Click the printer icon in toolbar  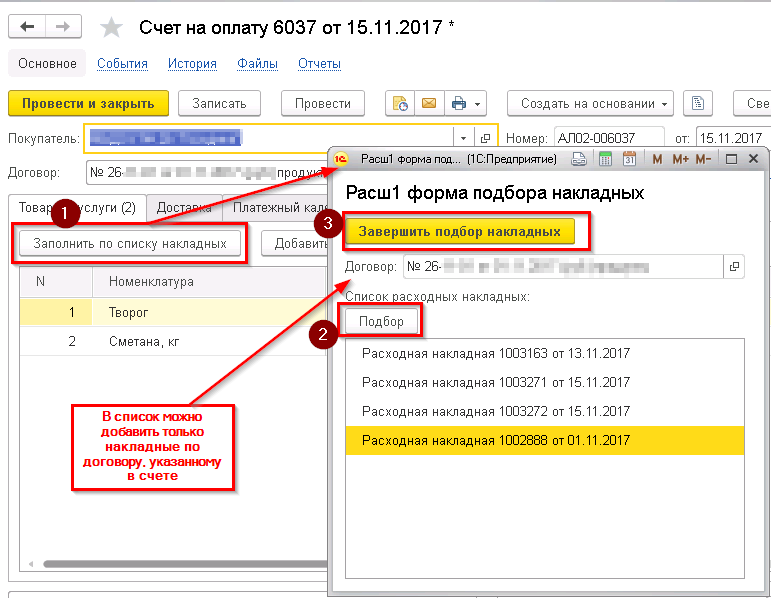(x=458, y=104)
